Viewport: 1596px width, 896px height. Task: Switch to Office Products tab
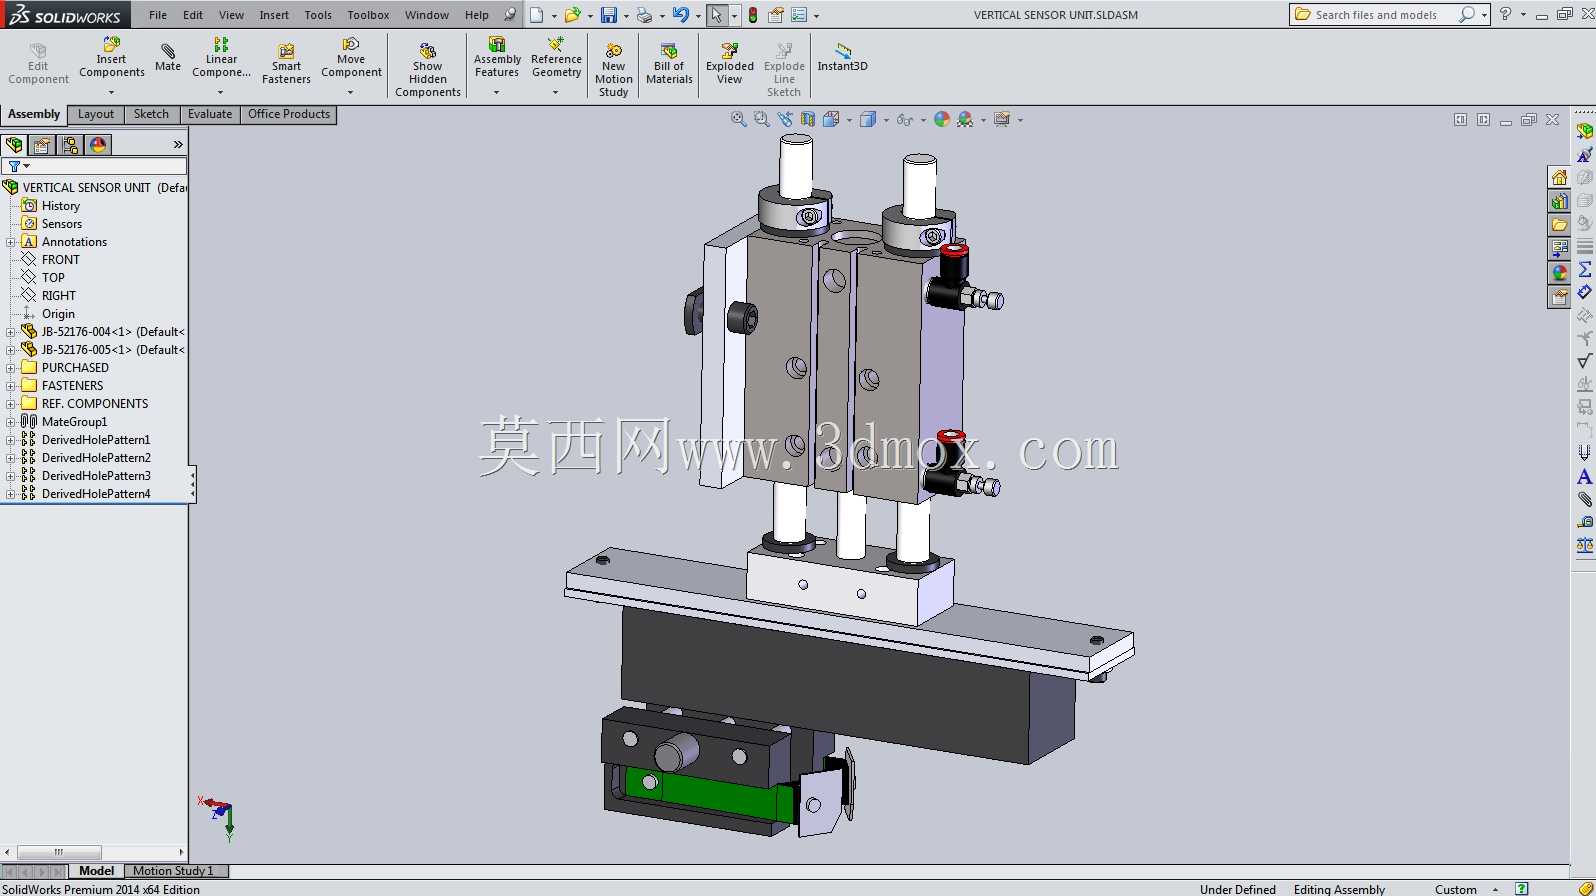pos(289,114)
